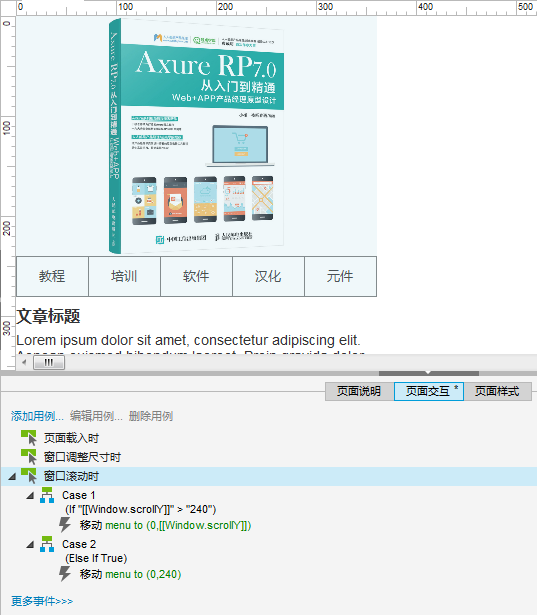Screen dimensions: 537x615
Task: Click the horizontal scrollbar left arrow
Action: click(x=24, y=362)
